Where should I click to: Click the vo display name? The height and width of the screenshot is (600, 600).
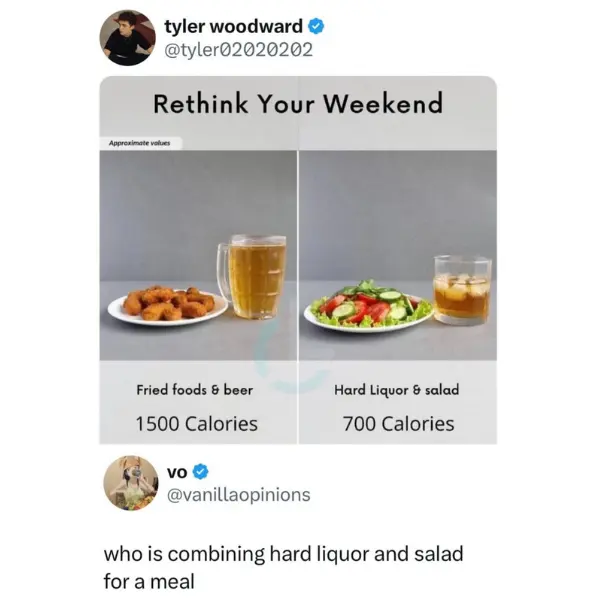tap(175, 471)
